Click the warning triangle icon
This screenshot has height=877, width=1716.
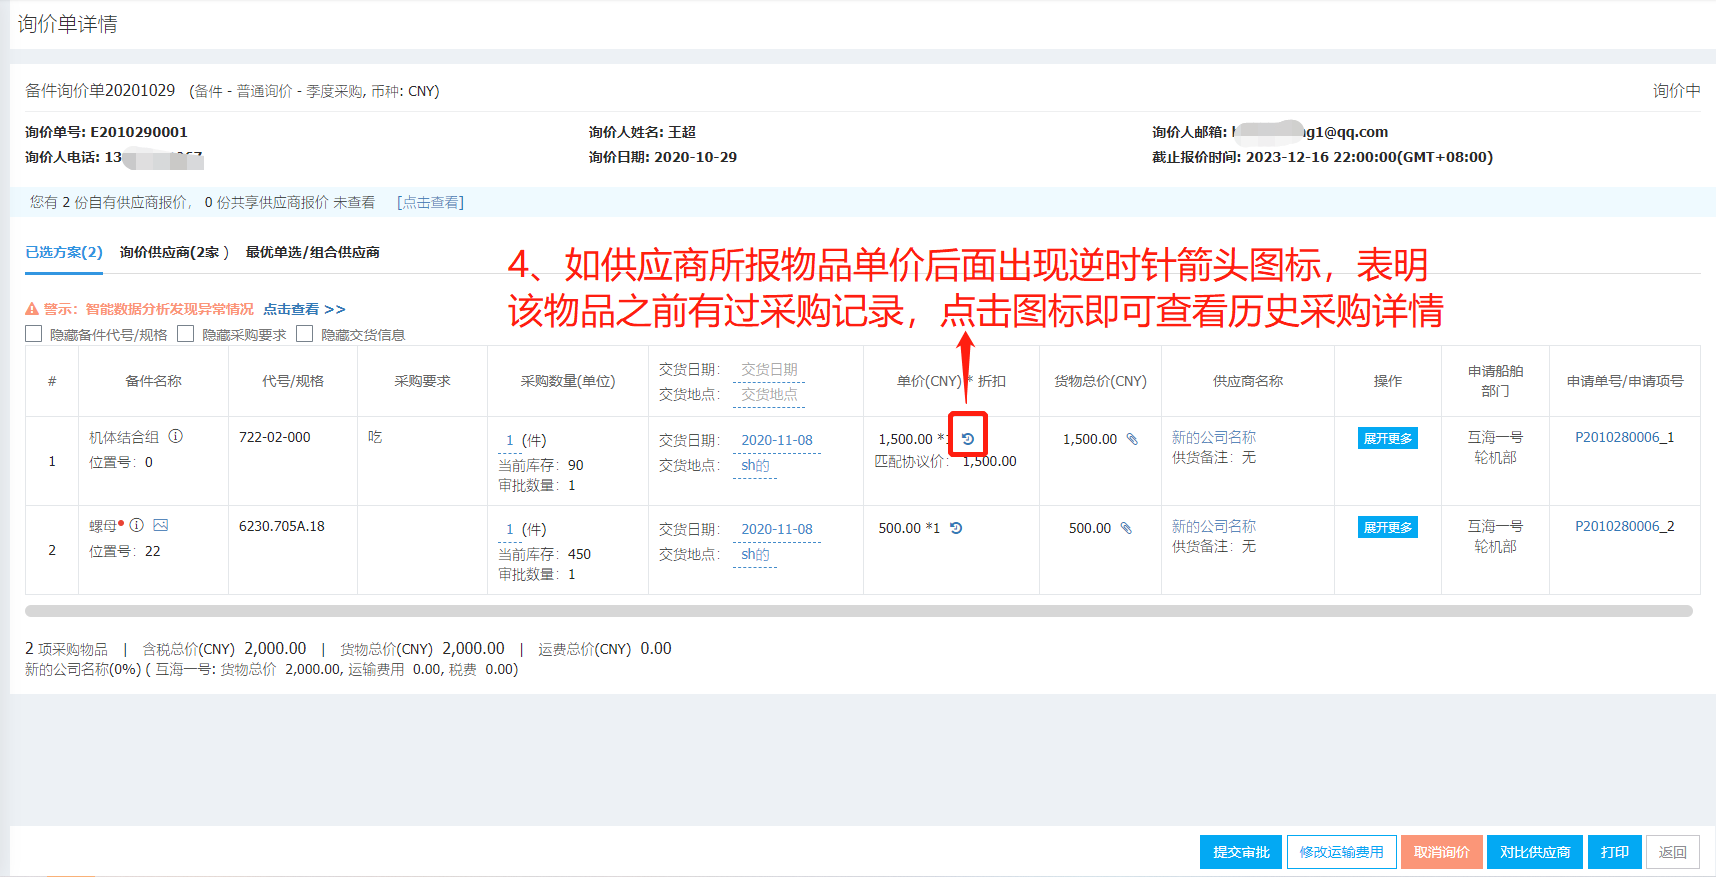(x=32, y=309)
